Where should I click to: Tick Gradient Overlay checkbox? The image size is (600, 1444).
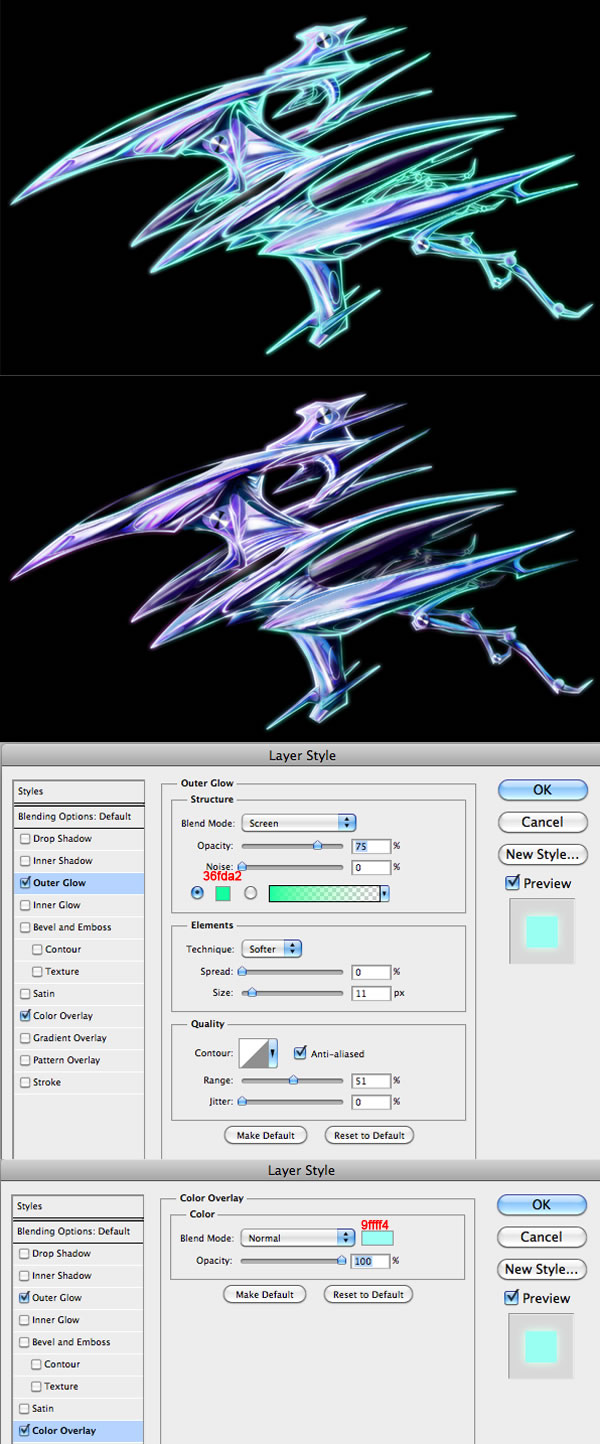pyautogui.click(x=25, y=1038)
